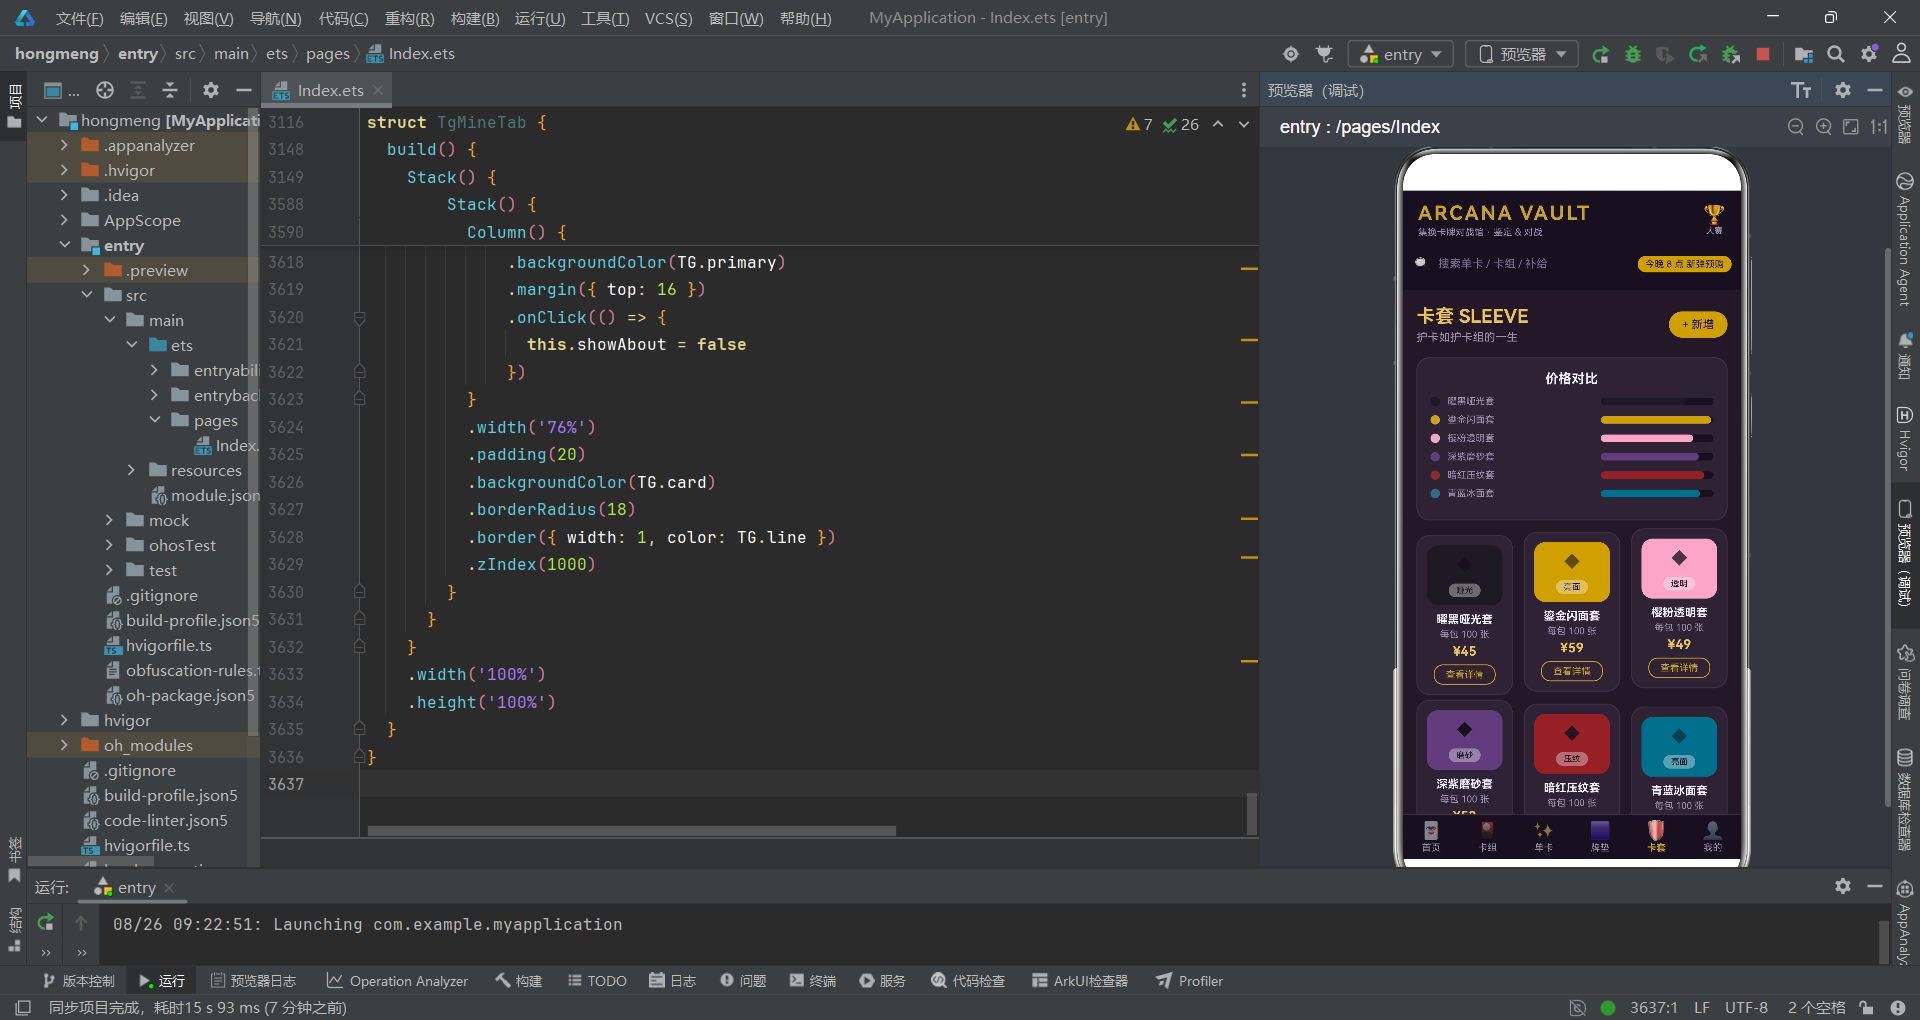Open the 文件(F) menu
The image size is (1920, 1020).
(80, 18)
